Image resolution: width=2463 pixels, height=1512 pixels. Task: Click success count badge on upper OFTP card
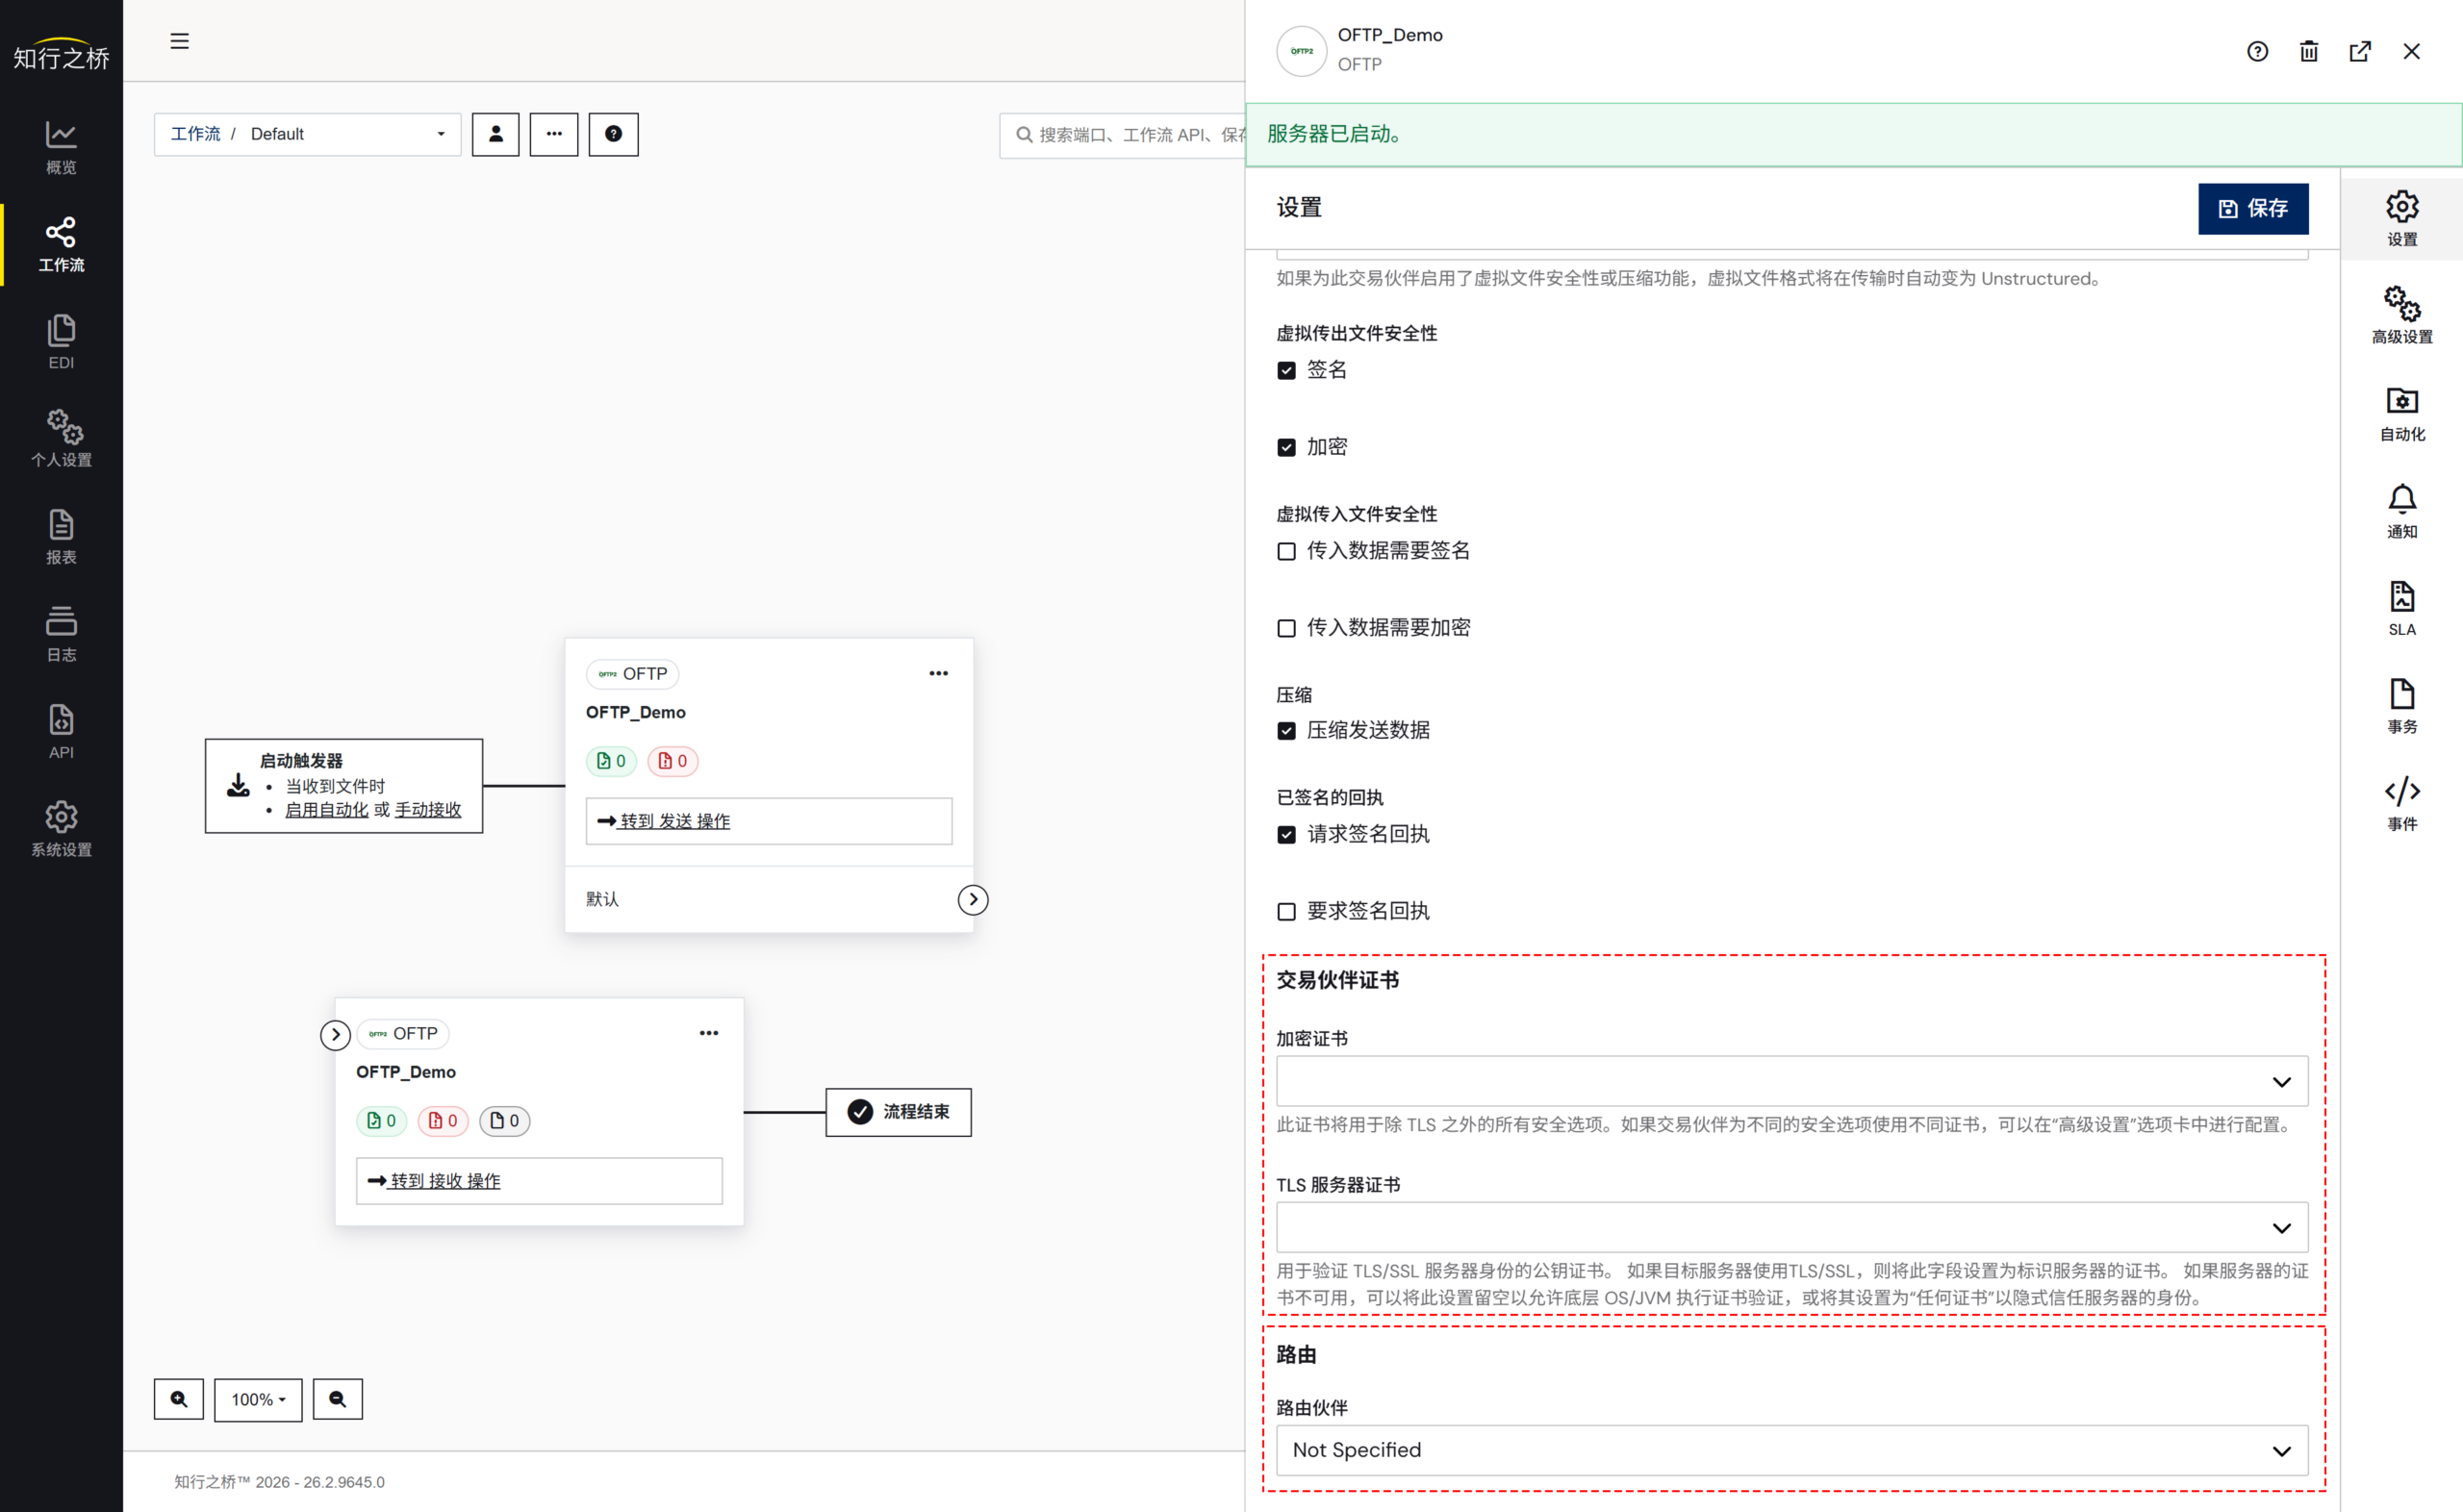[x=611, y=761]
